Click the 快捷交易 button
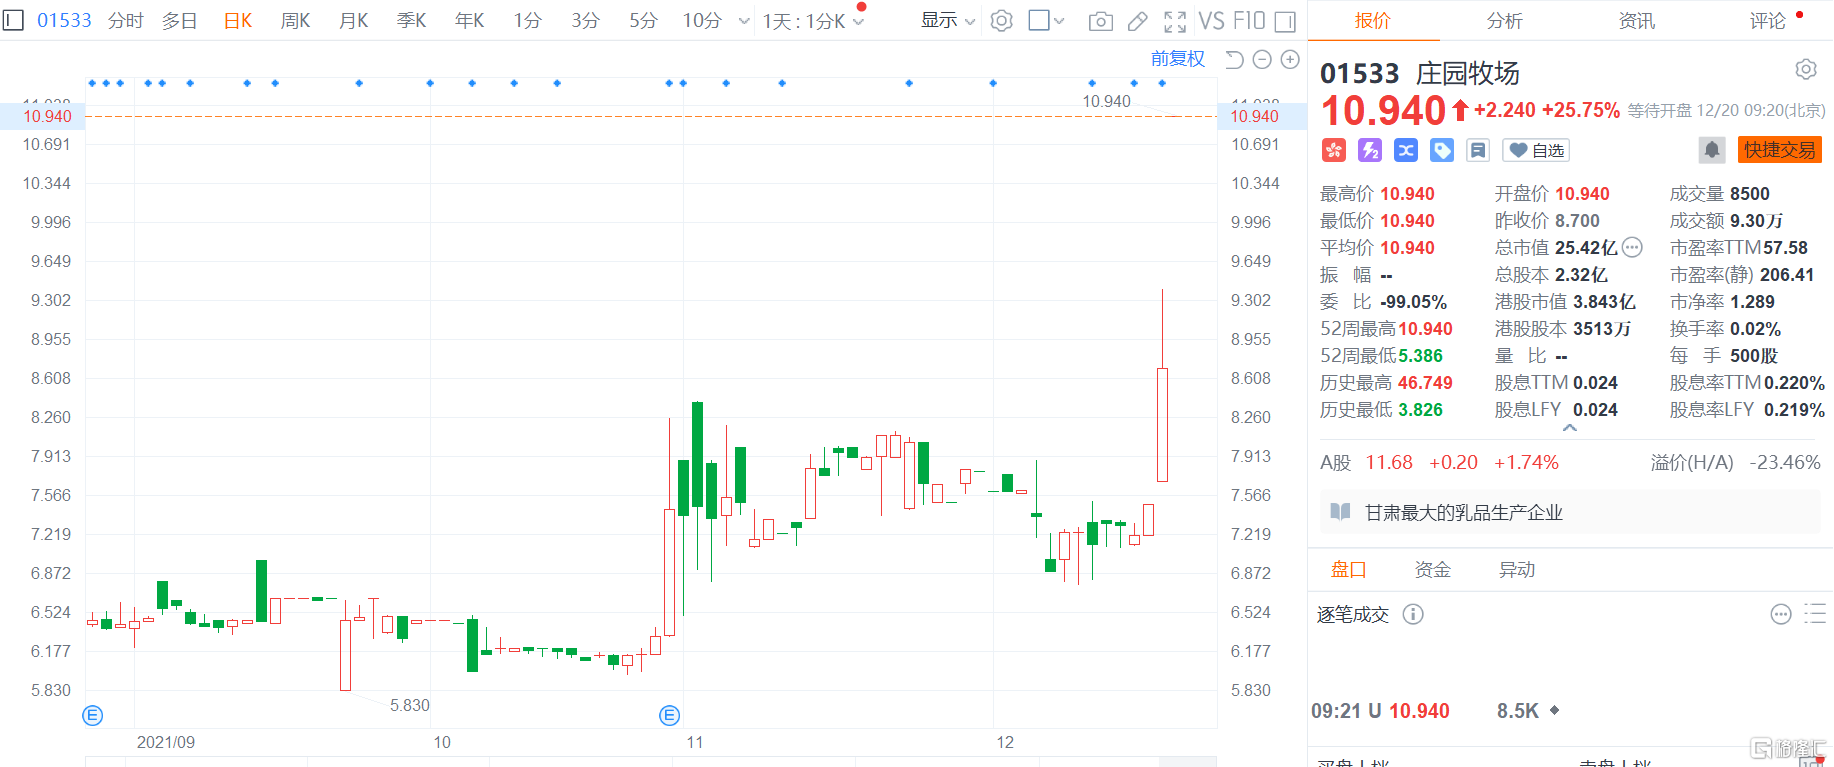This screenshot has width=1834, height=767. (x=1779, y=150)
